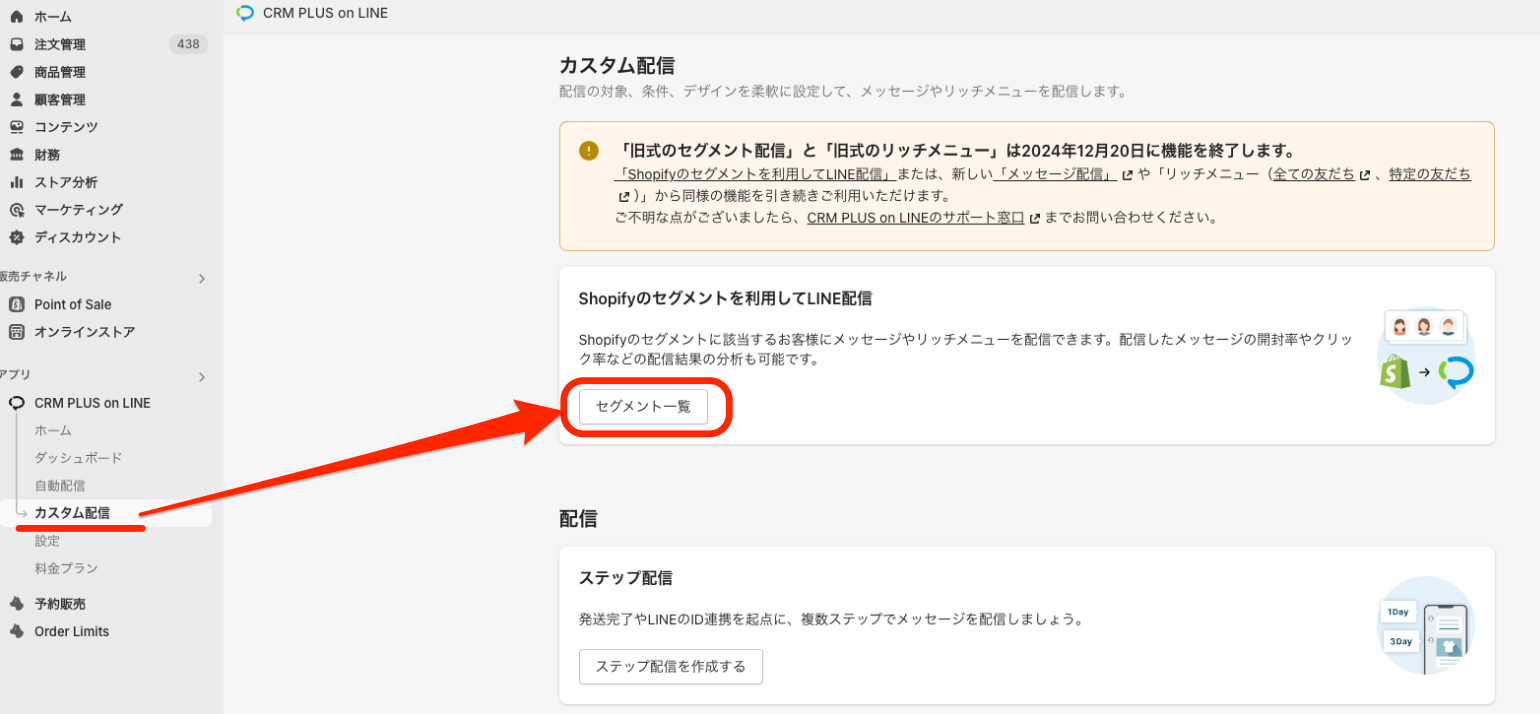Click the Point of Sale icon
Image resolution: width=1540 pixels, height=714 pixels.
[x=16, y=304]
